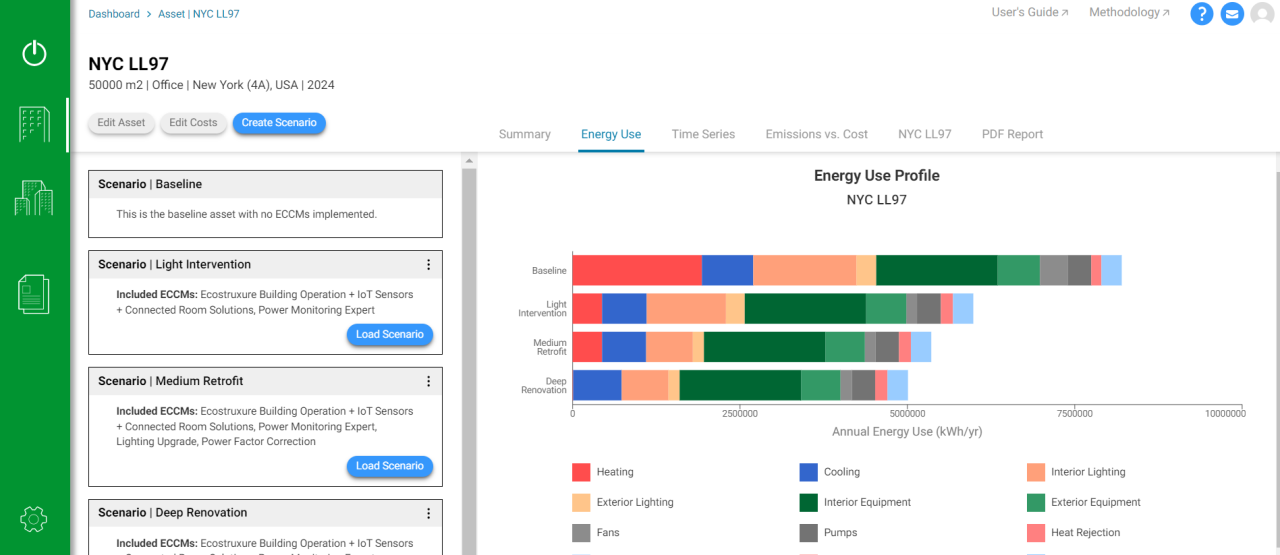
Task: Open the NYC LL97 tab
Action: pos(925,134)
